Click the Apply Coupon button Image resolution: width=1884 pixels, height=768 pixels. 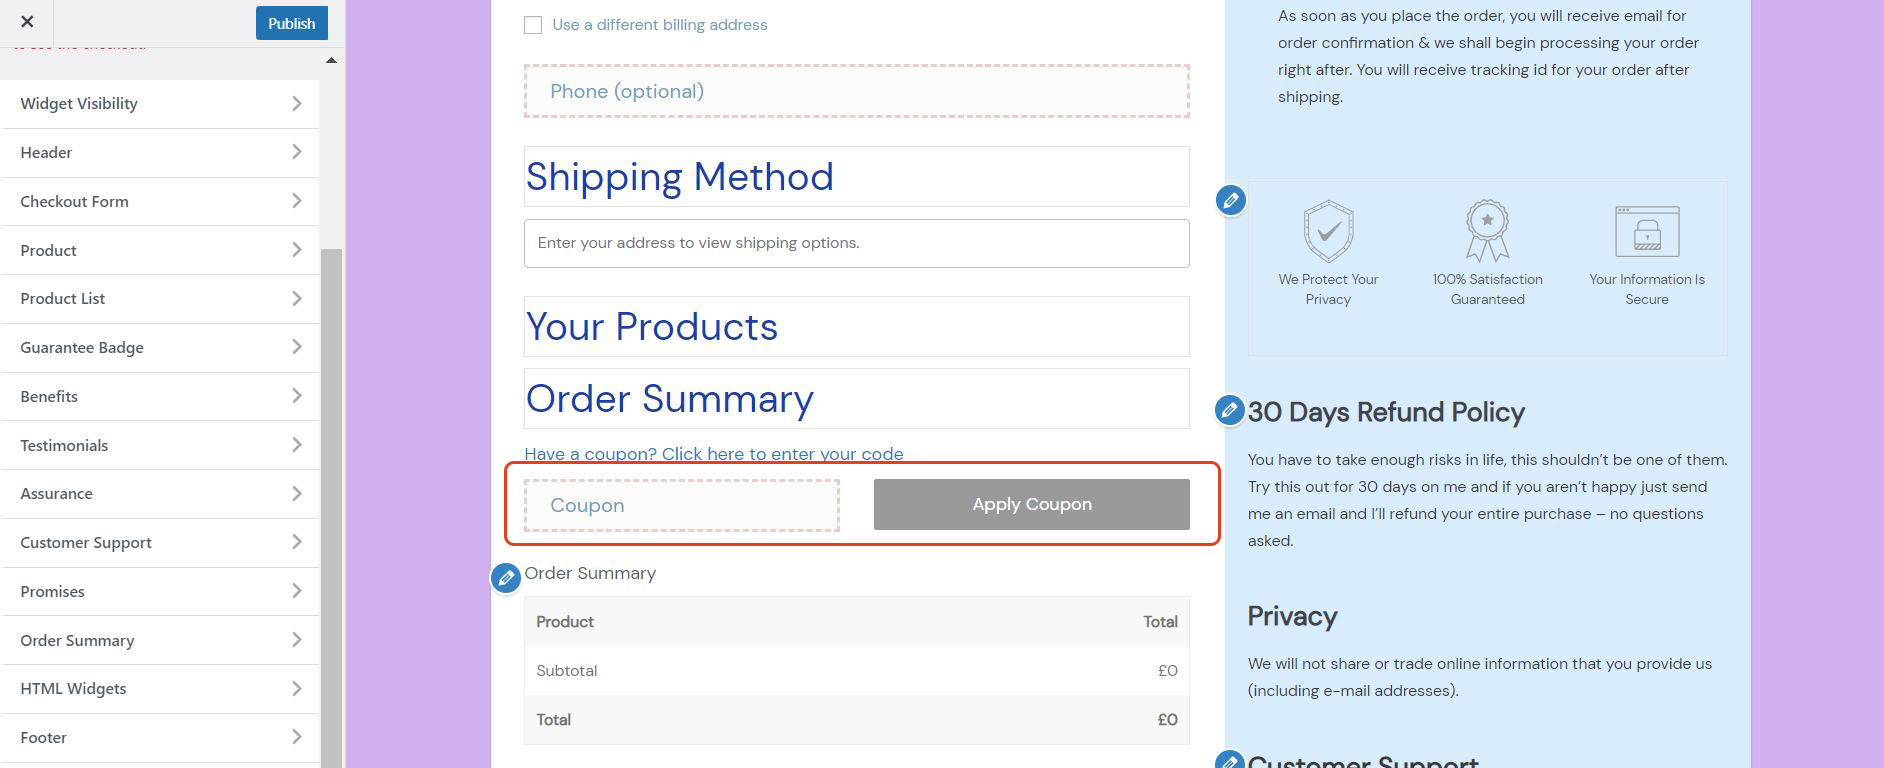(1031, 505)
